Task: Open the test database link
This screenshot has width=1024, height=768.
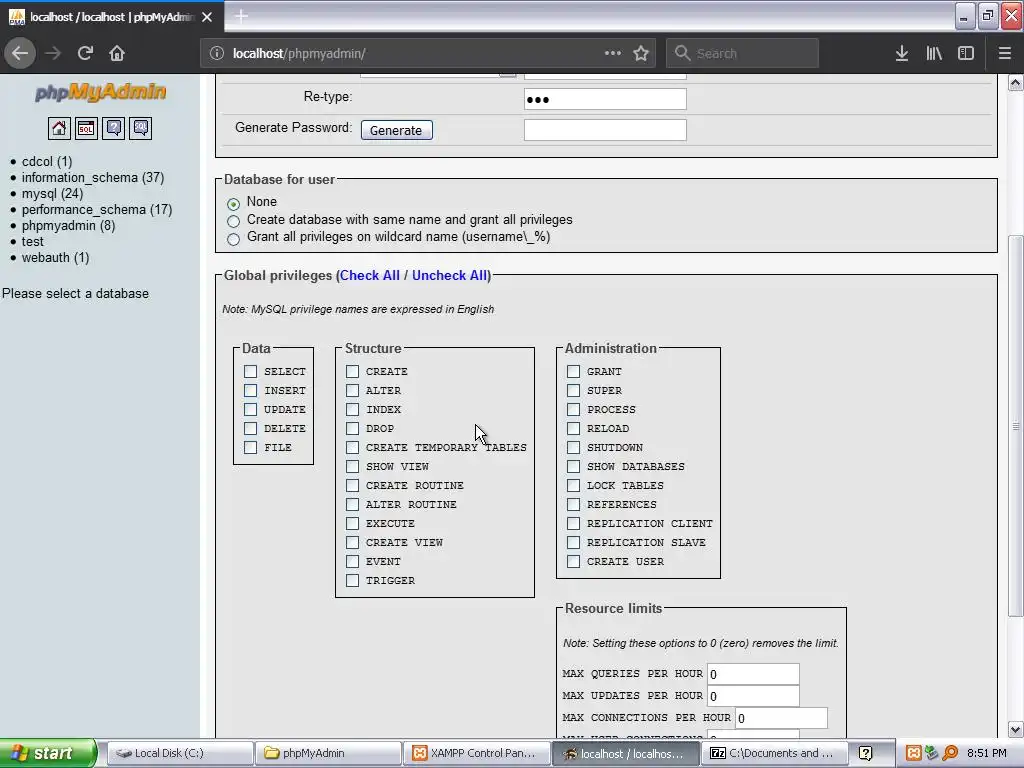Action: click(33, 242)
